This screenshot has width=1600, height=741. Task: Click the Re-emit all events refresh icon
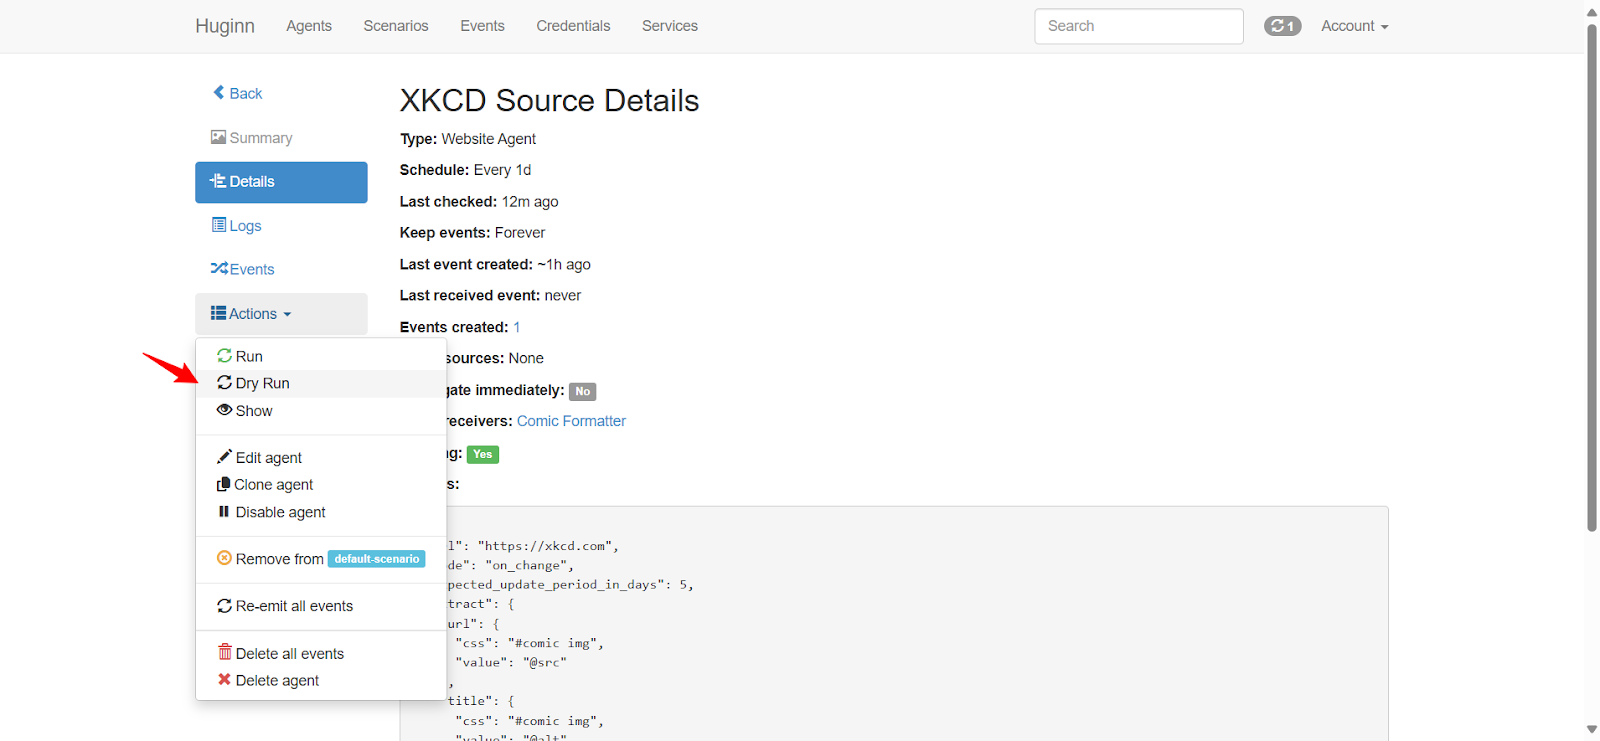click(225, 605)
